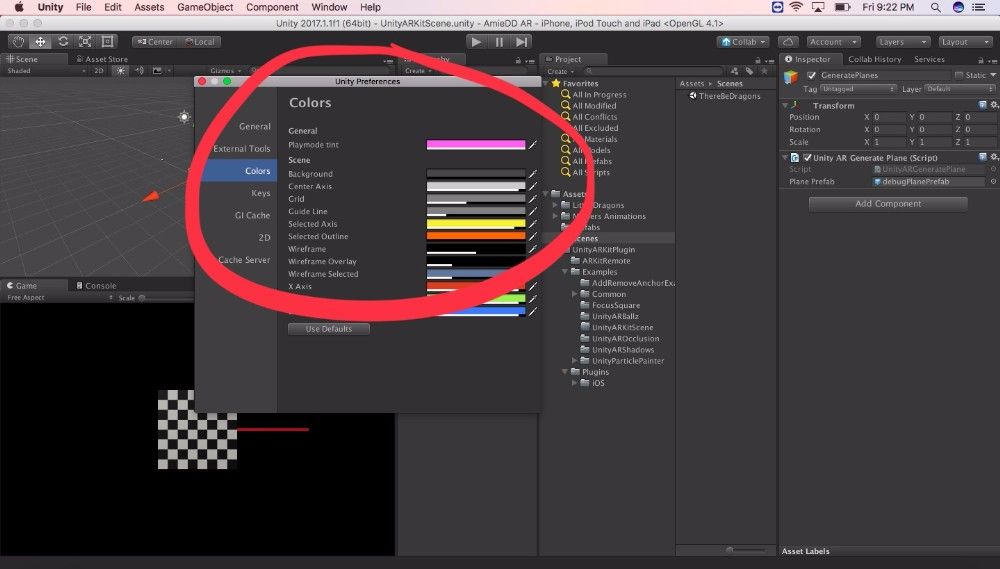Open the Create dropdown in Project panel

(561, 71)
